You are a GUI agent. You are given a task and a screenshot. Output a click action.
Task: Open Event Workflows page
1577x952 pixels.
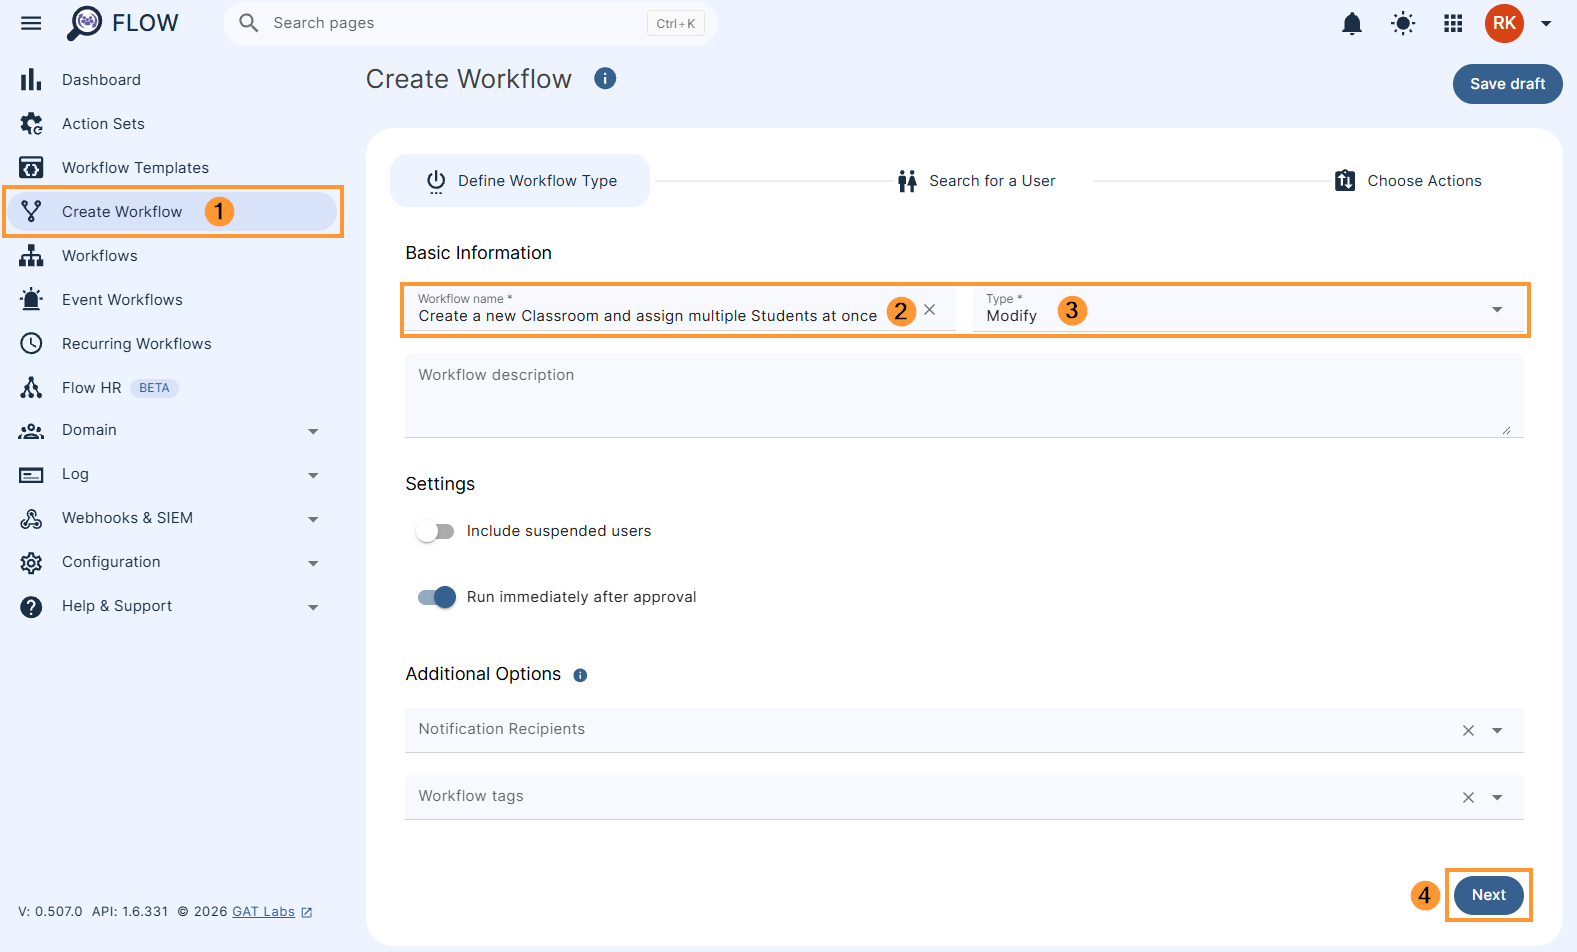122,300
